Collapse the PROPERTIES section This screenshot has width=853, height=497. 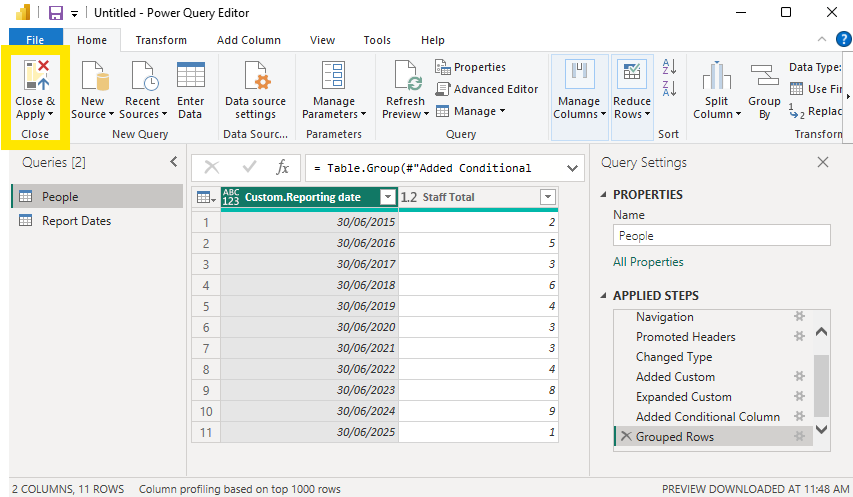[603, 195]
